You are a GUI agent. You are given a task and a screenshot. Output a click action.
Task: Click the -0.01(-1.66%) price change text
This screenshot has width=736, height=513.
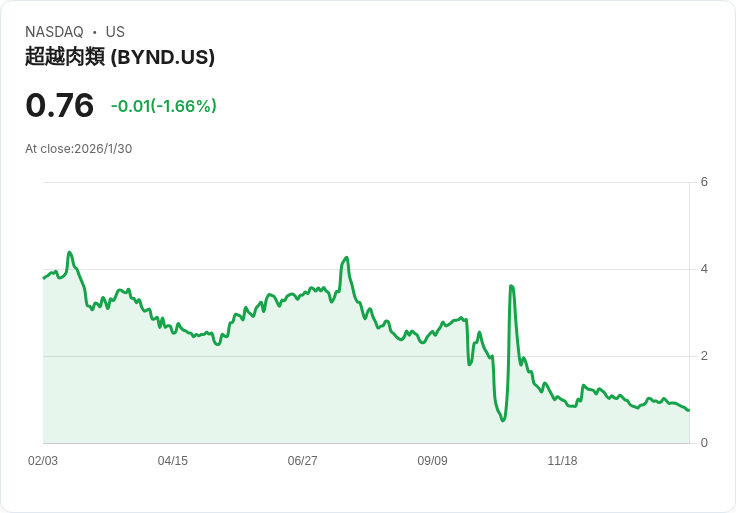click(164, 106)
